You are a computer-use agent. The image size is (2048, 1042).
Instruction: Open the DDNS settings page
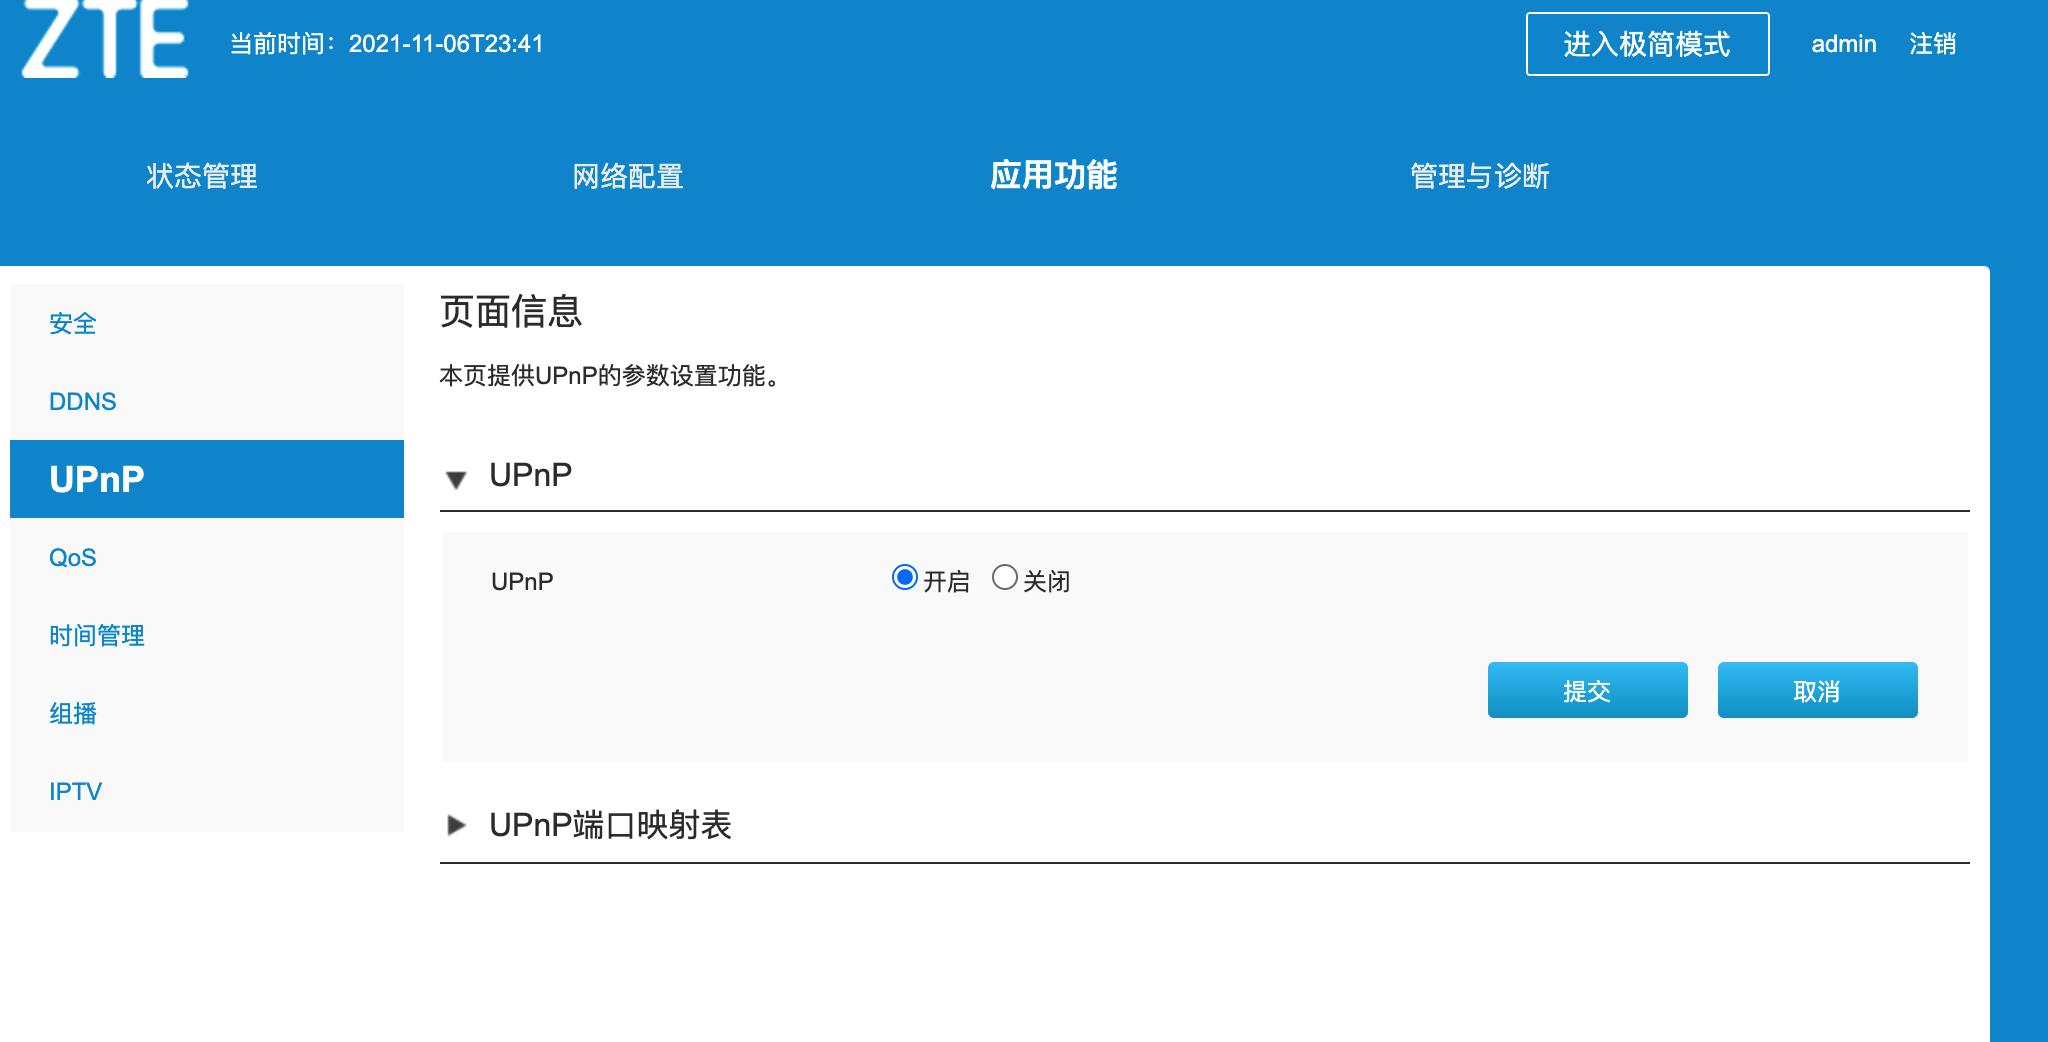(x=82, y=401)
